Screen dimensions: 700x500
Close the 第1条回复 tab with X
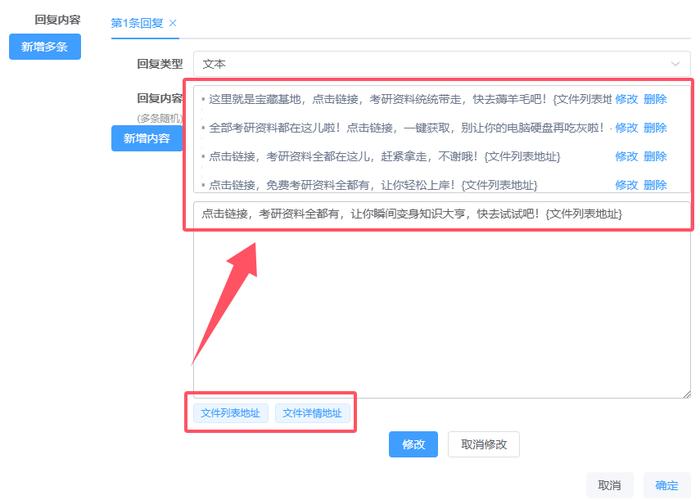173,23
